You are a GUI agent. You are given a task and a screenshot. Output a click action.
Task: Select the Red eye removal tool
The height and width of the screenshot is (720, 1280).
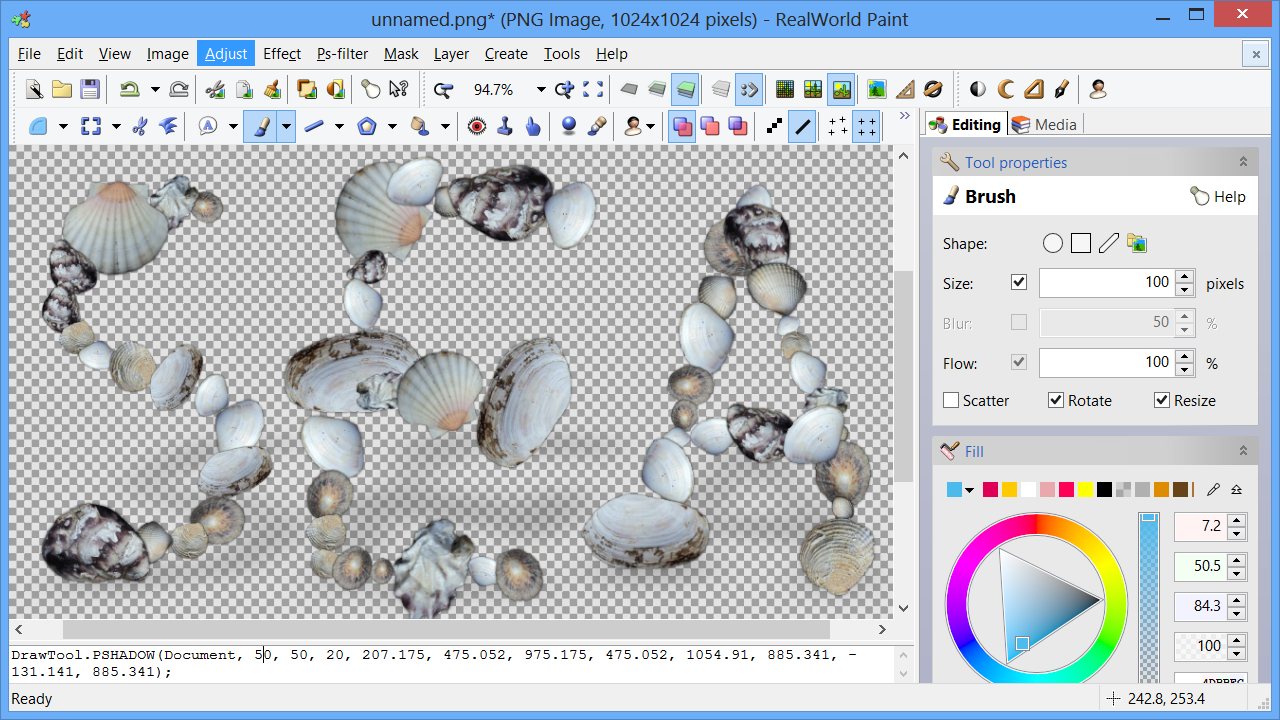(477, 126)
